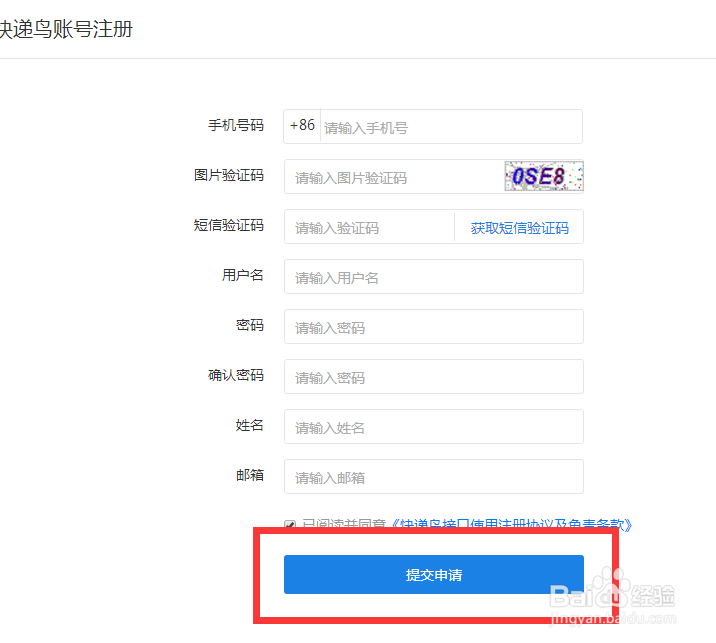Image resolution: width=716 pixels, height=643 pixels.
Task: Click the 快递鸟账号注册 page heading
Action: [x=66, y=29]
